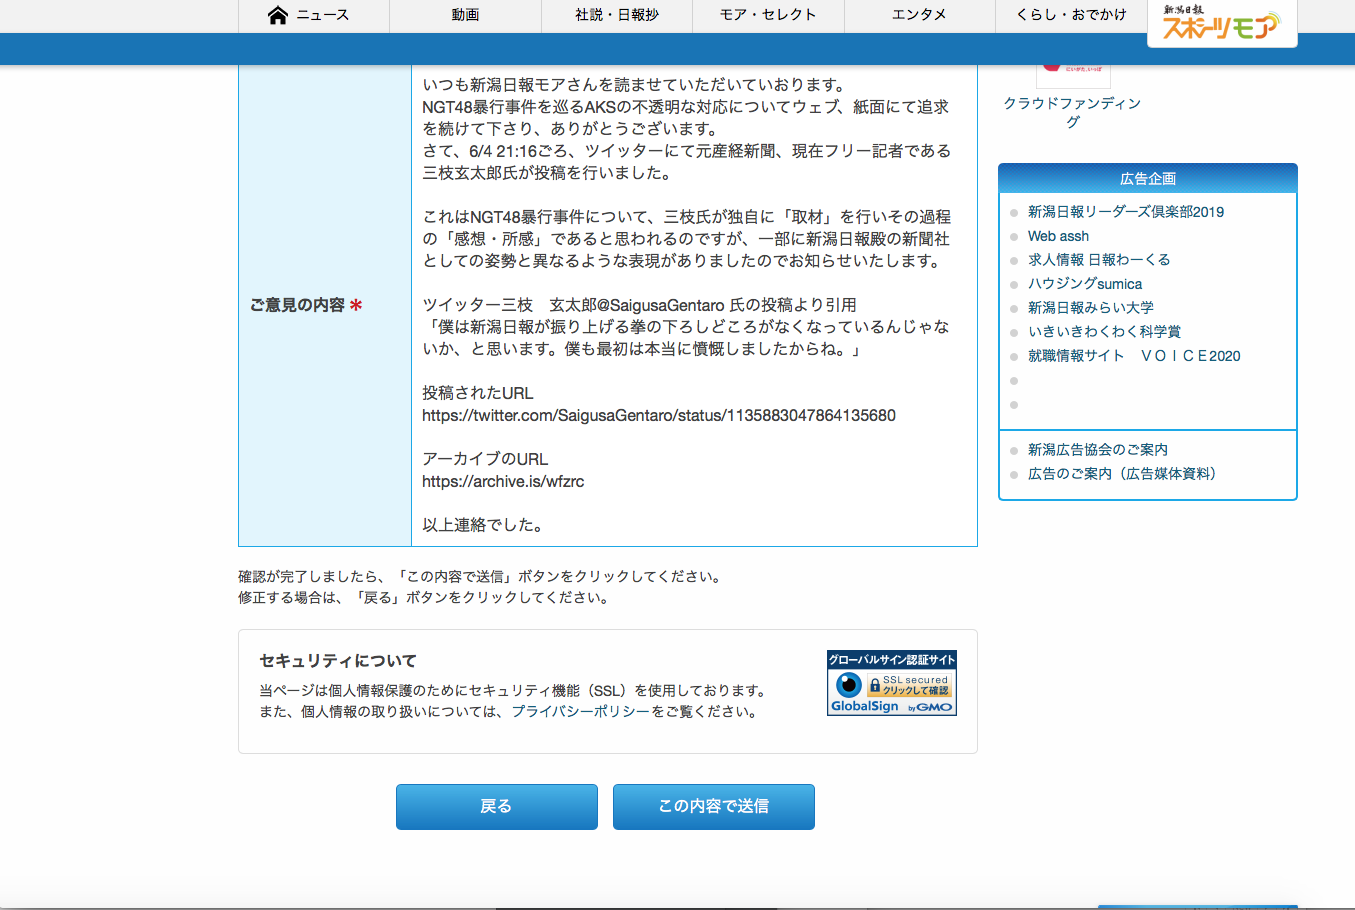Open the スポーツモア logo link
The width and height of the screenshot is (1355, 910).
click(1222, 23)
